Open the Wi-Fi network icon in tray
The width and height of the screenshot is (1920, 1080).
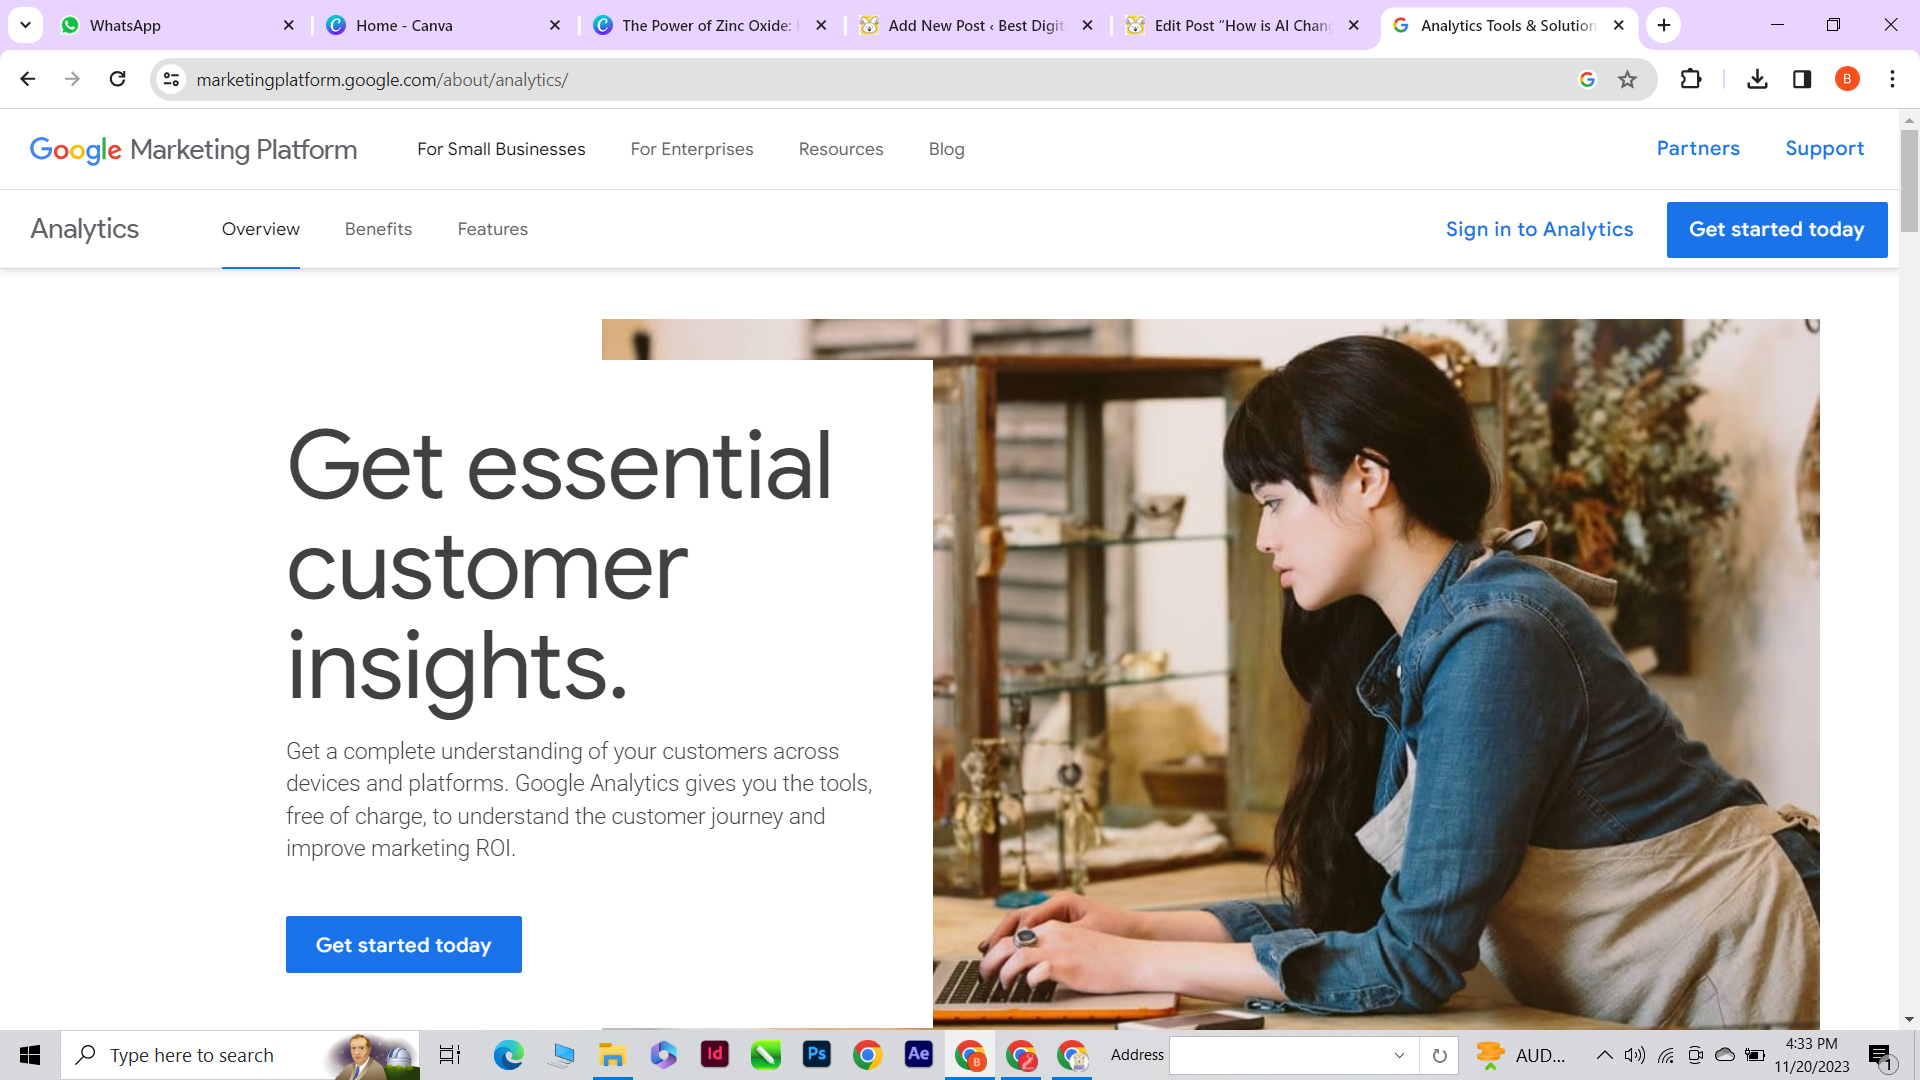1665,1055
